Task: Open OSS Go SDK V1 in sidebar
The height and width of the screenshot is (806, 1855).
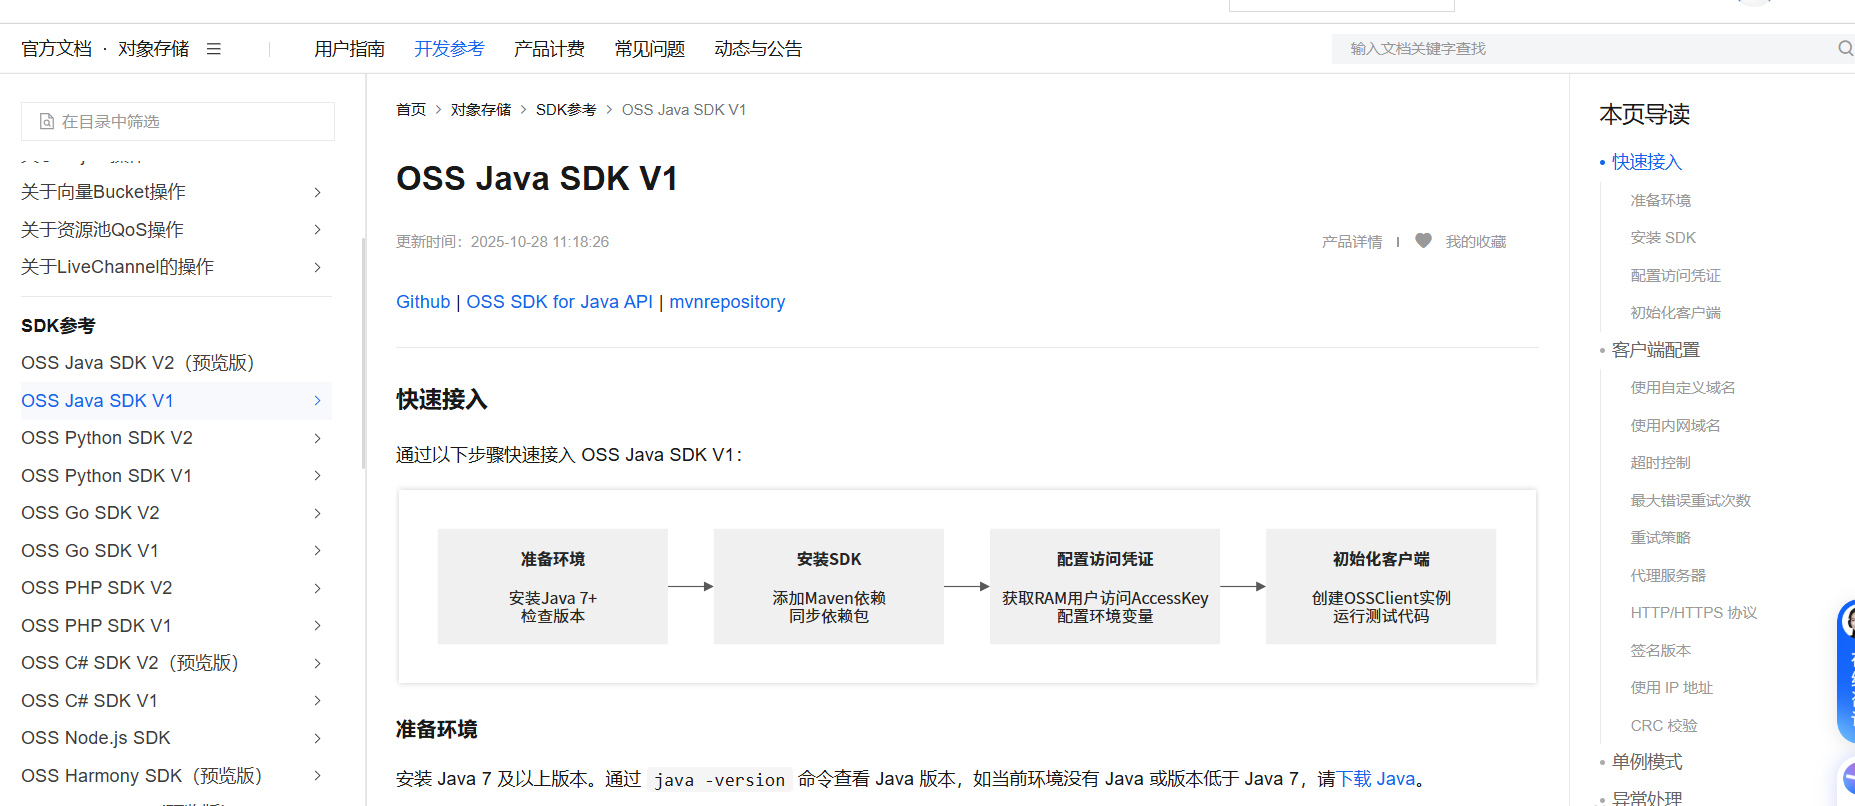Action: (x=90, y=551)
